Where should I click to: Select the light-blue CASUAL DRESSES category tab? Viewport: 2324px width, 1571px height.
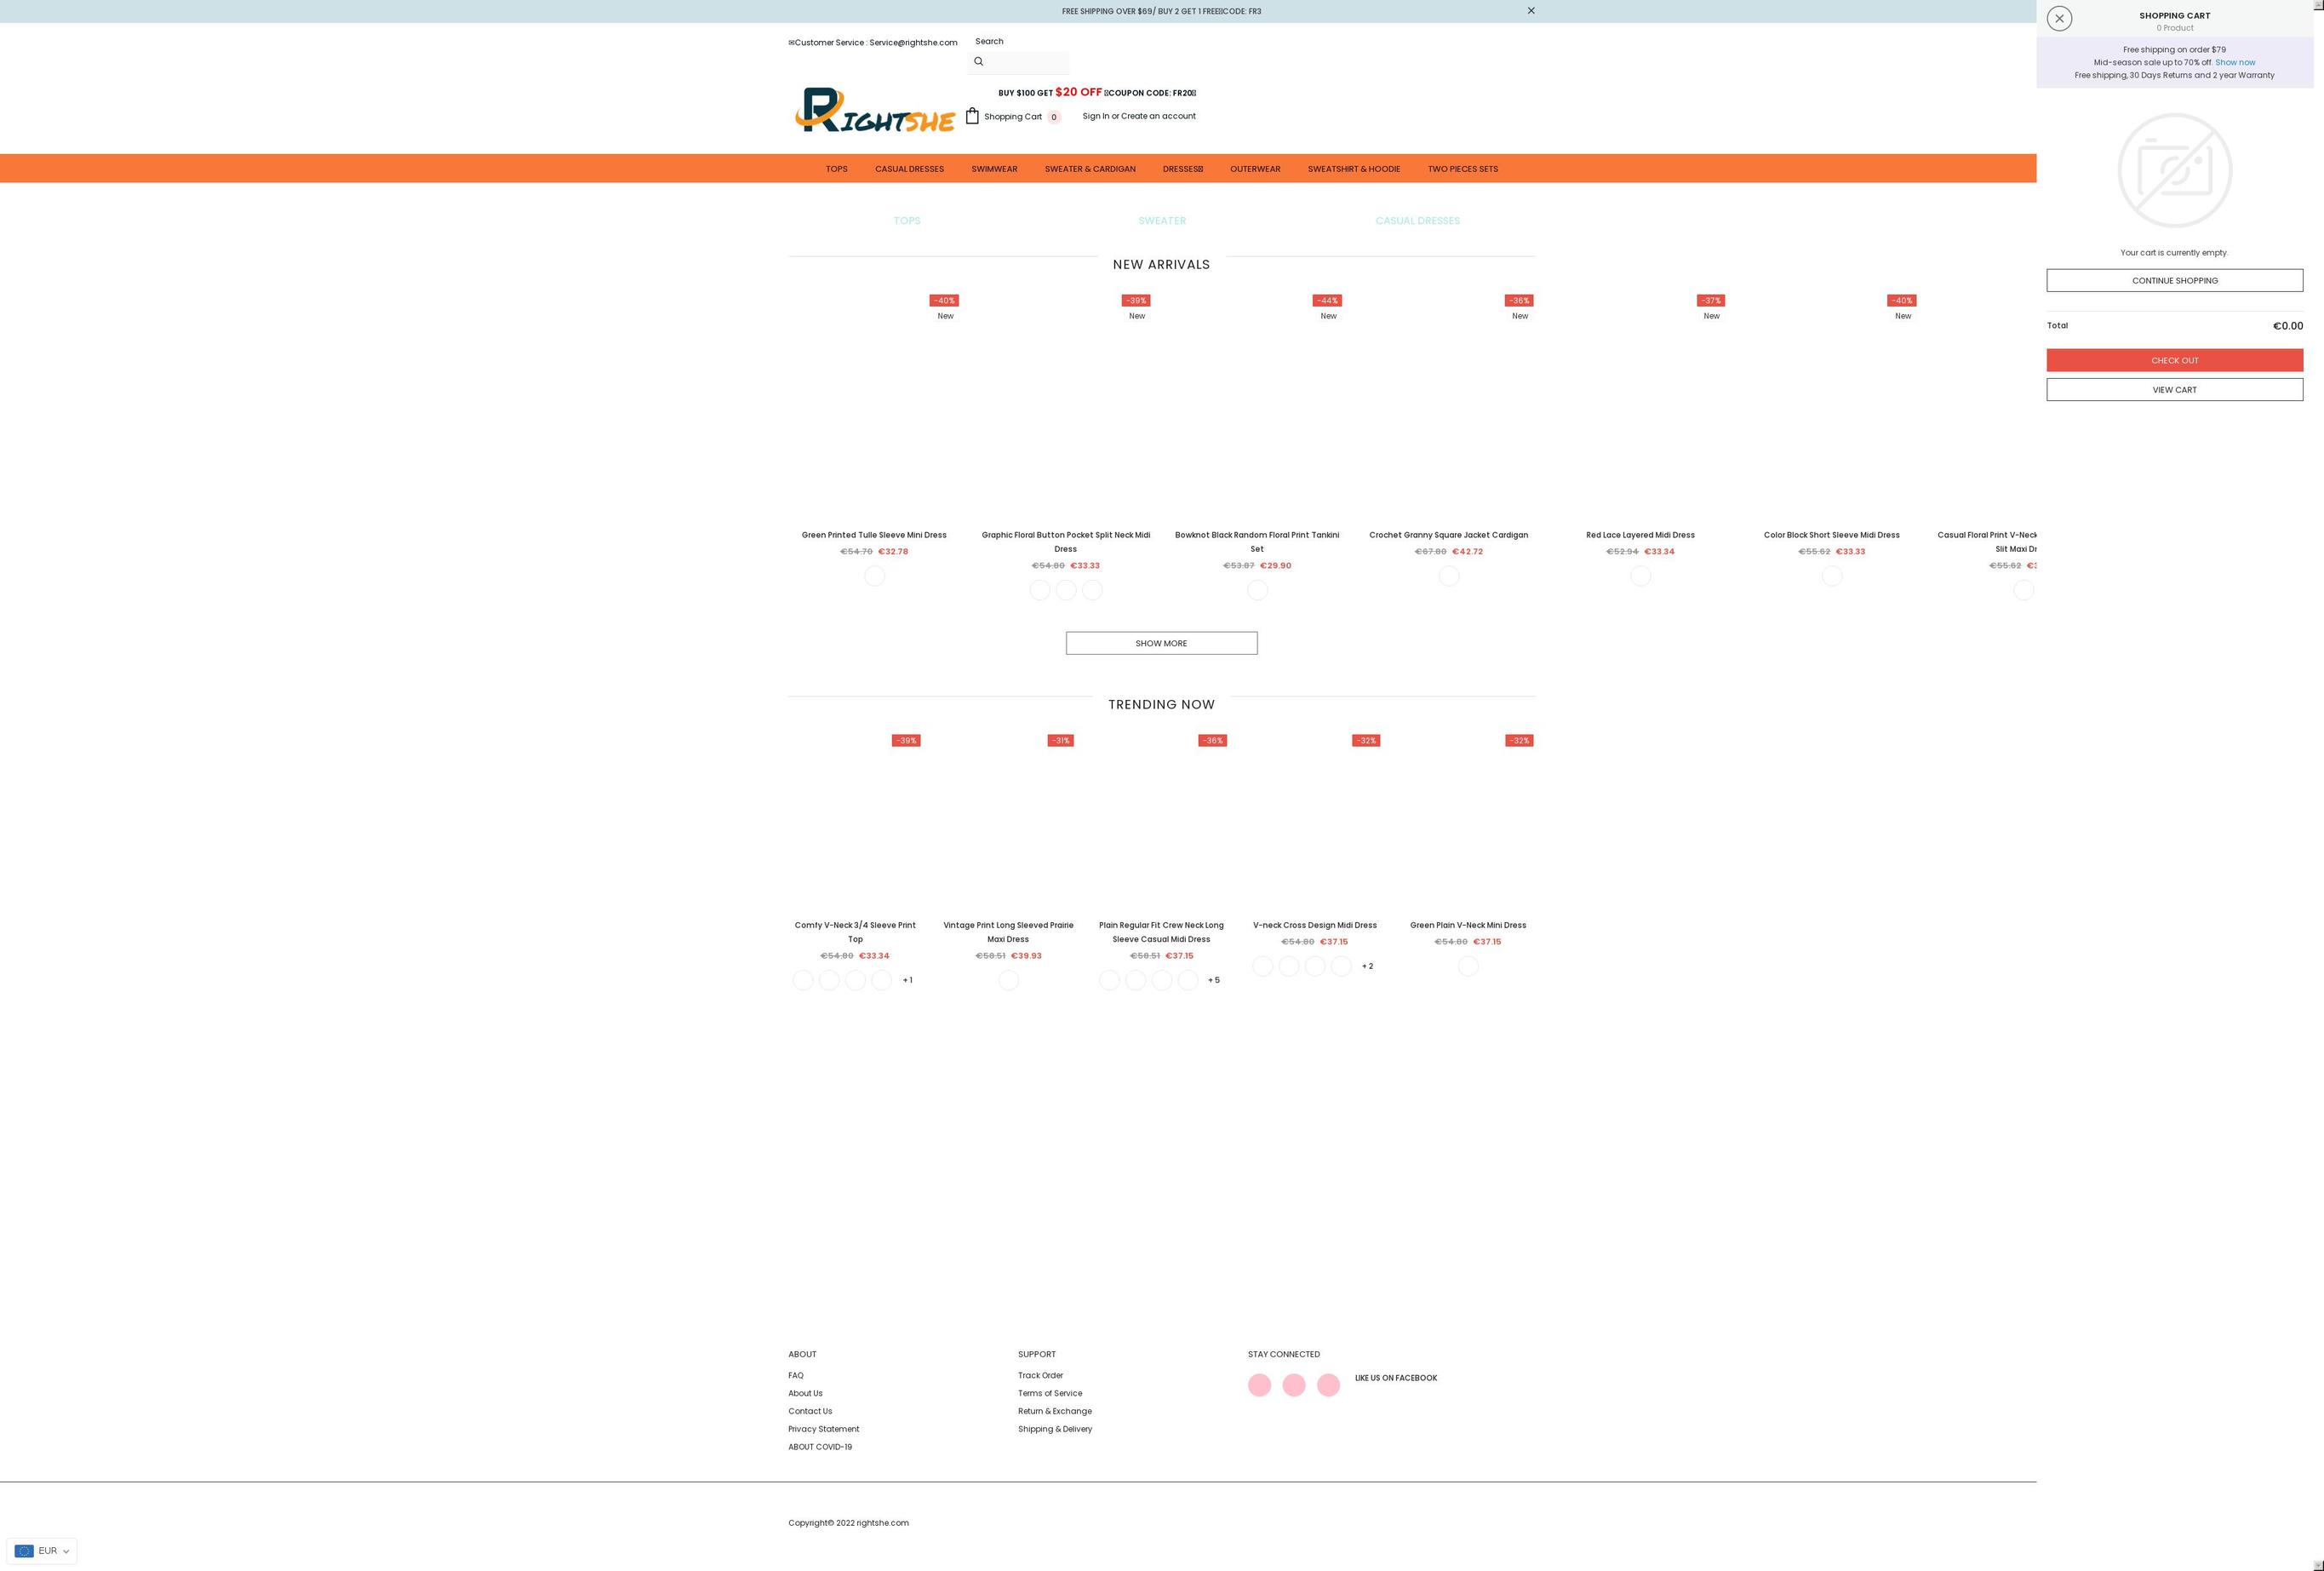click(1417, 221)
